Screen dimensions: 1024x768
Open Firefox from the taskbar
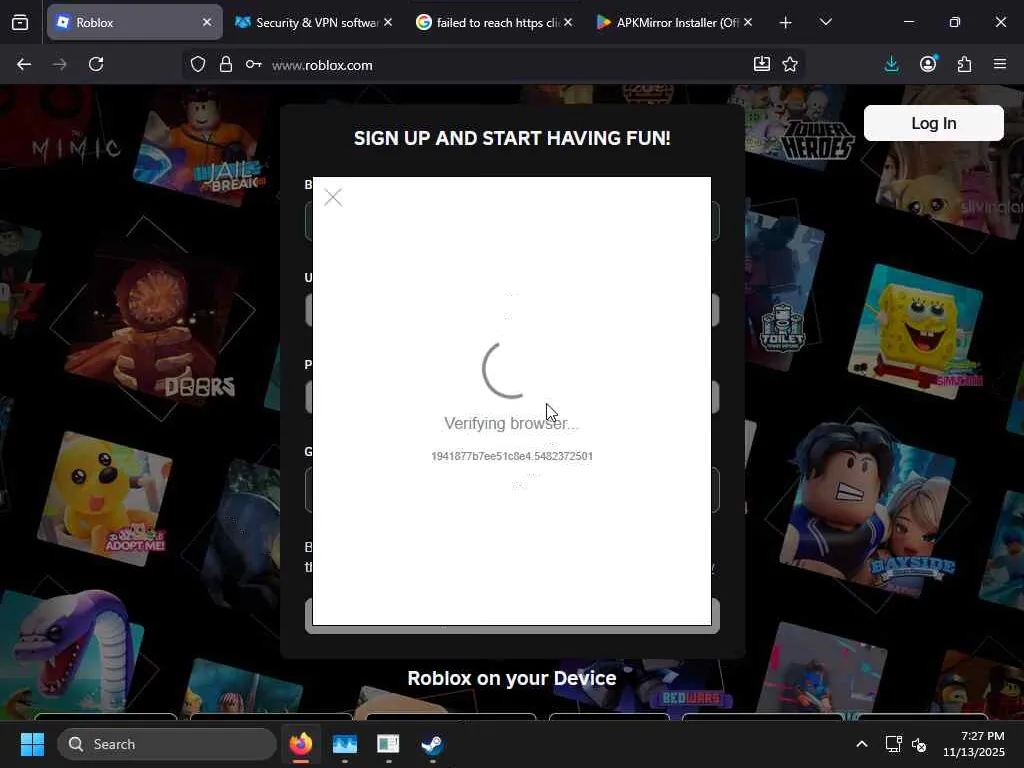coord(301,744)
